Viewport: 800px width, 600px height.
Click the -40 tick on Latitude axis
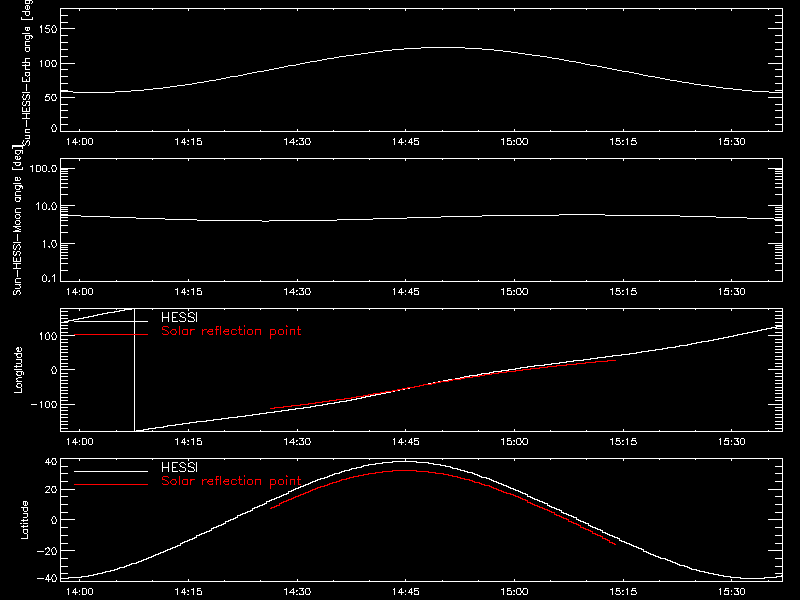47,579
